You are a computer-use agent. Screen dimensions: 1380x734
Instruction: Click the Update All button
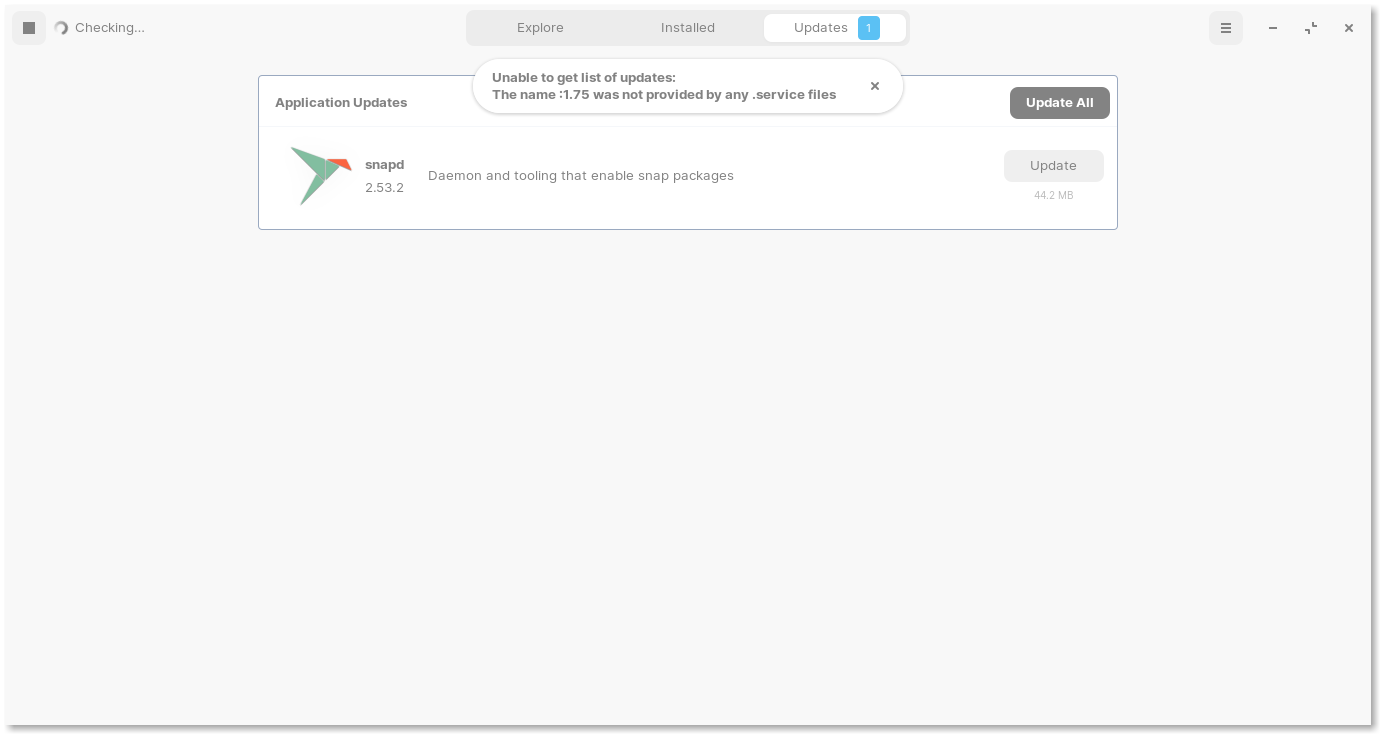click(x=1060, y=103)
